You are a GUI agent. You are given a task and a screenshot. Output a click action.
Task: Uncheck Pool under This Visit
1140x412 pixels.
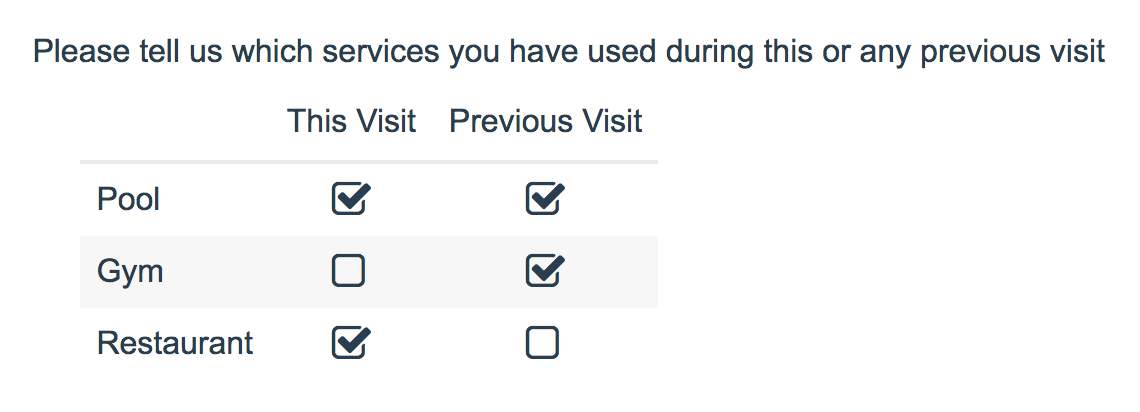(x=350, y=199)
